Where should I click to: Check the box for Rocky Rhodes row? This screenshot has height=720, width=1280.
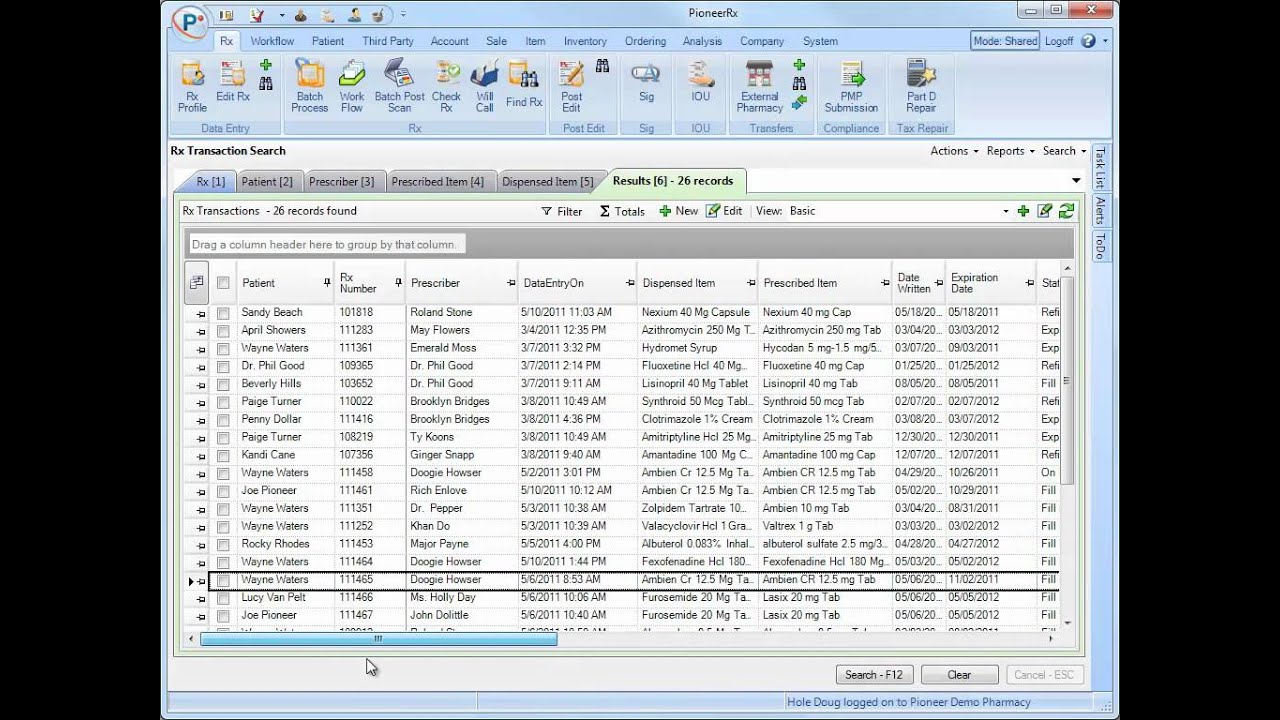tap(223, 545)
